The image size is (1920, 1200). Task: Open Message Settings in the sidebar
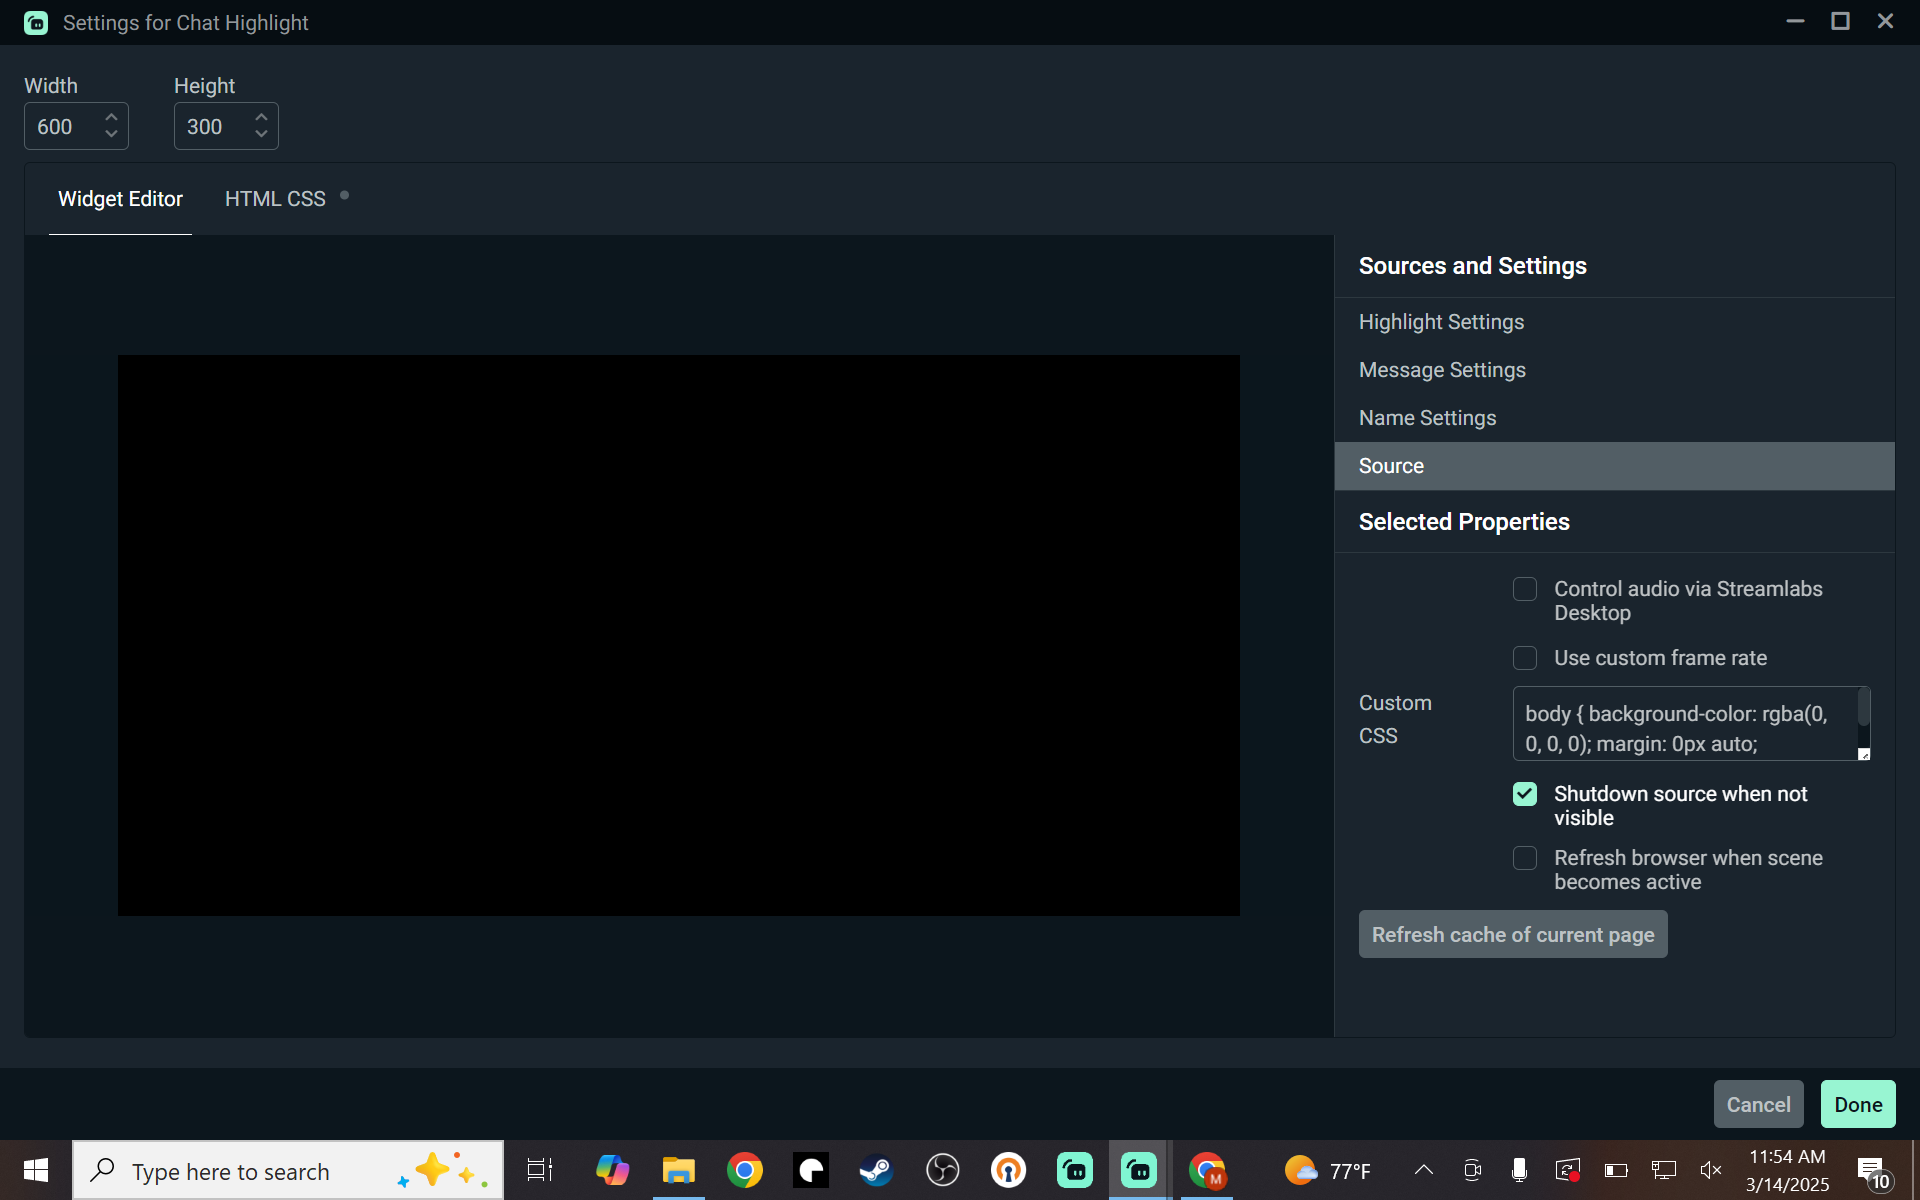tap(1442, 369)
